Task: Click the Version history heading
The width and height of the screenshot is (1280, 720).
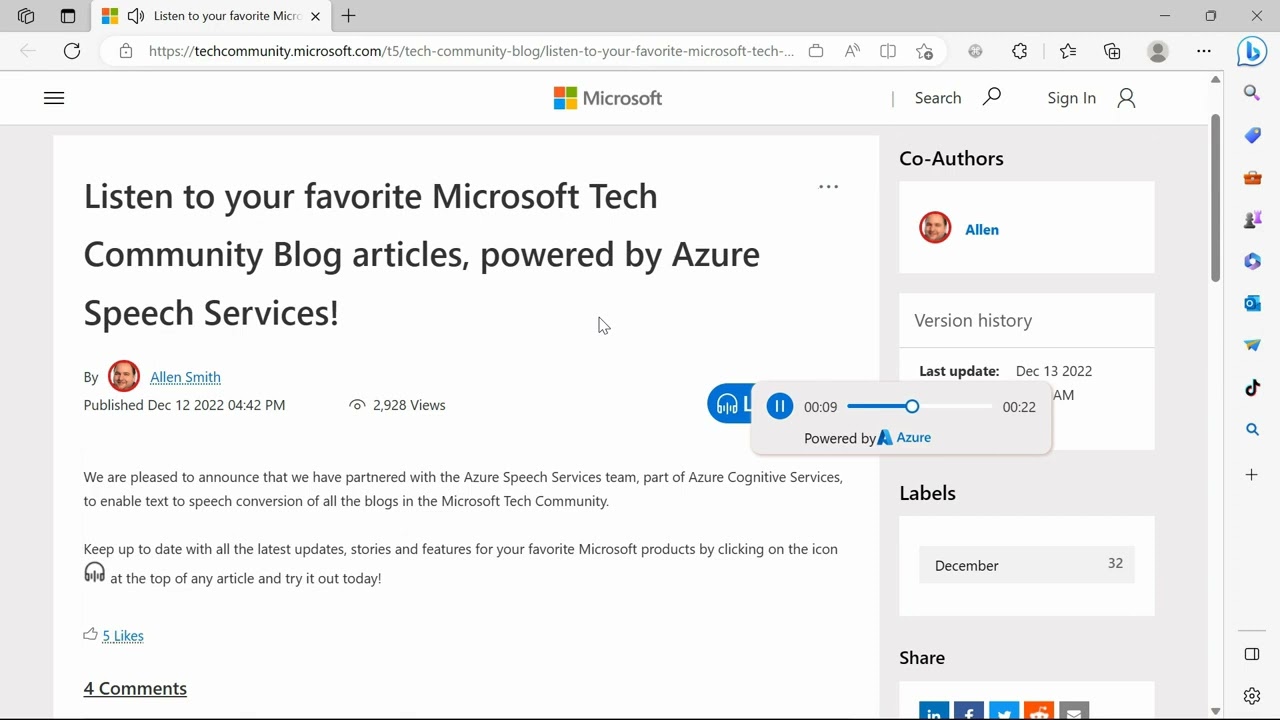Action: pos(973,320)
